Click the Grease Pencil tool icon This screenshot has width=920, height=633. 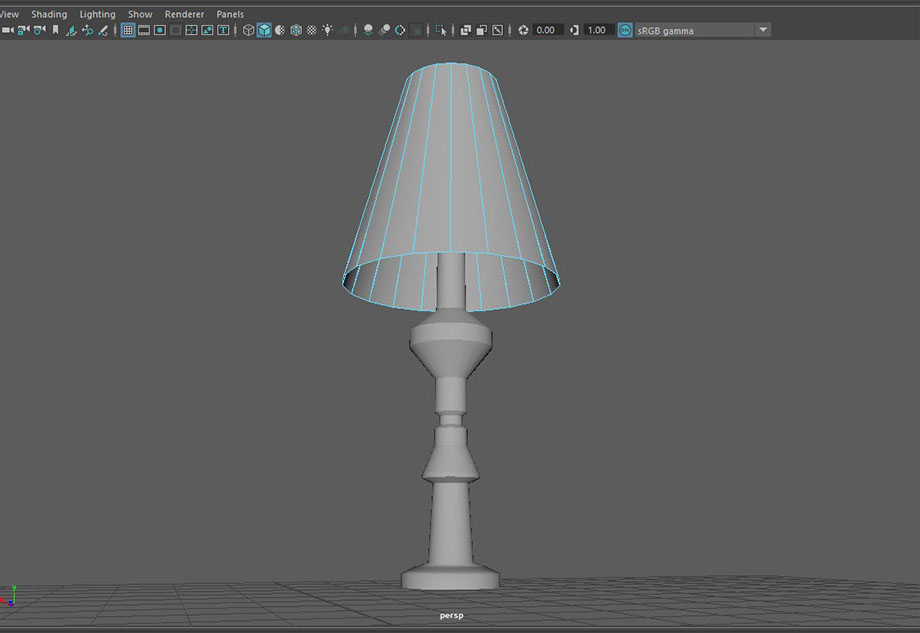pyautogui.click(x=103, y=30)
